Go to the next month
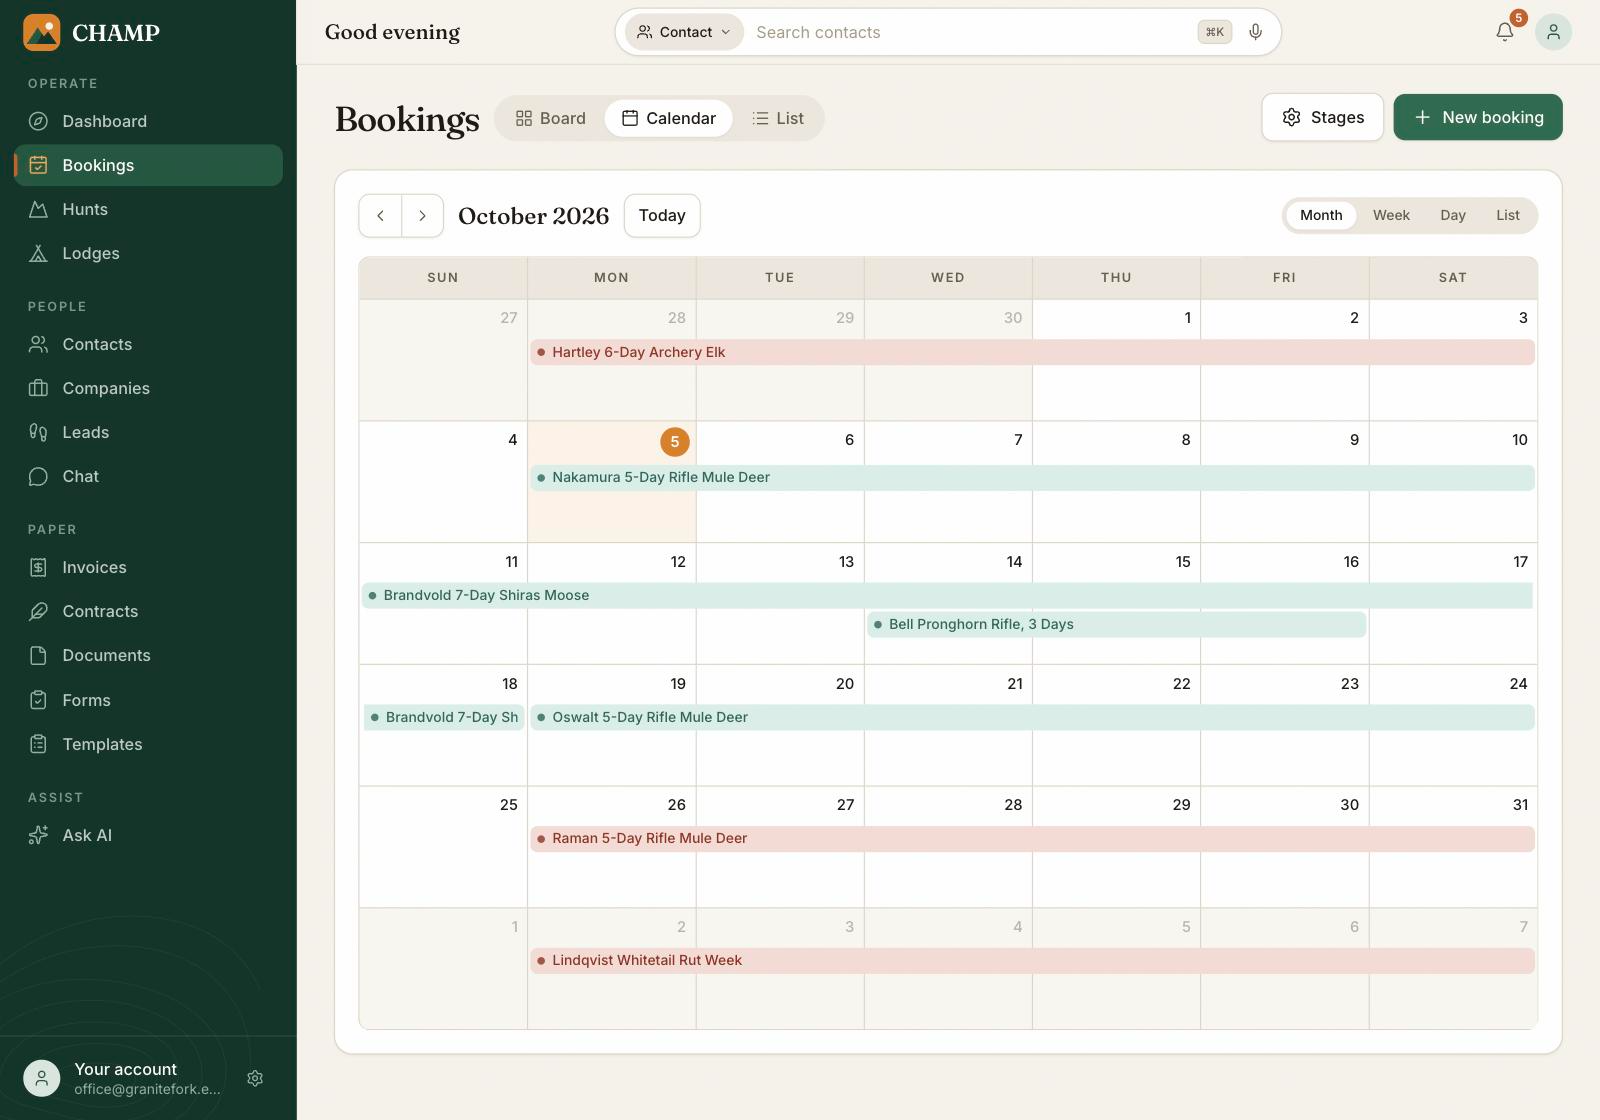This screenshot has width=1600, height=1120. [422, 215]
